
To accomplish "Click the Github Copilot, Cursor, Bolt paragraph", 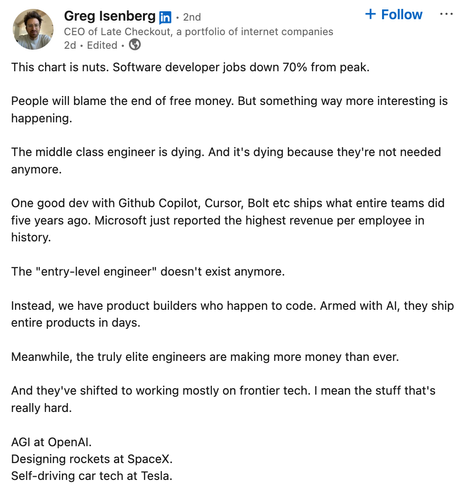I will [x=228, y=220].
